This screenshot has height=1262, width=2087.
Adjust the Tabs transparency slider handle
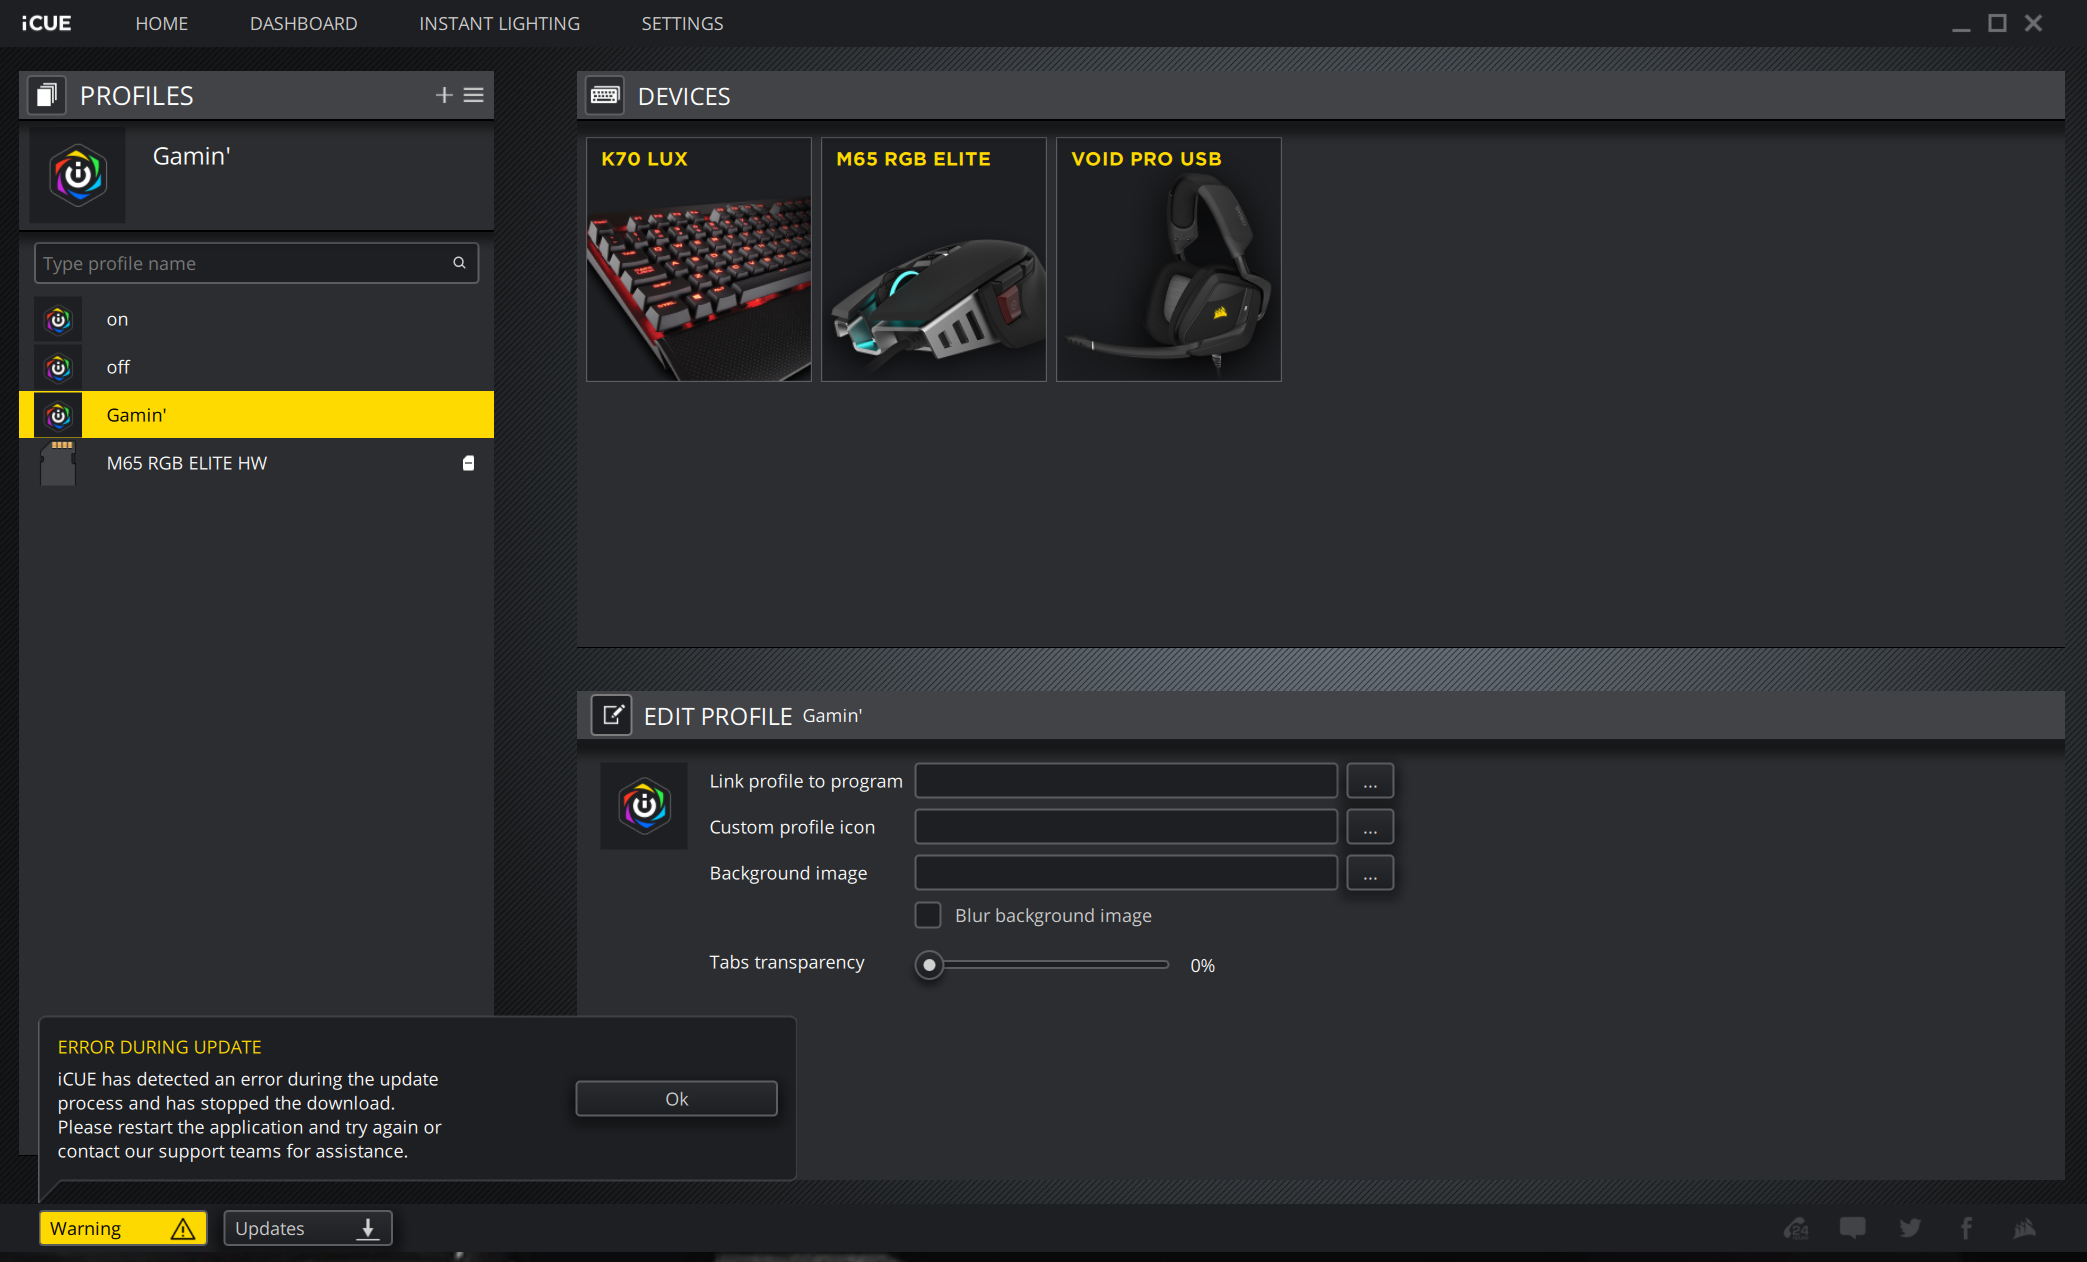click(x=929, y=965)
